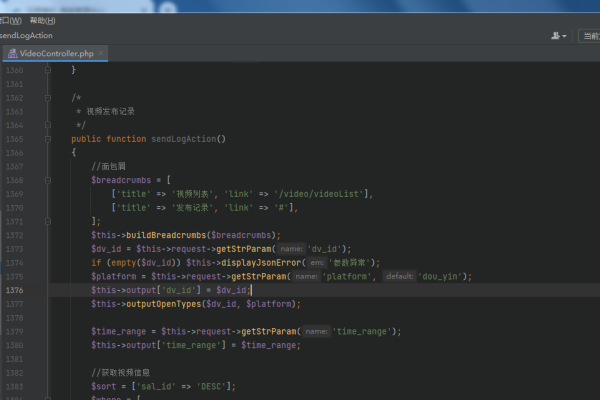
Task: Expand the dropdown arrow beside the user icon
Action: (565, 36)
